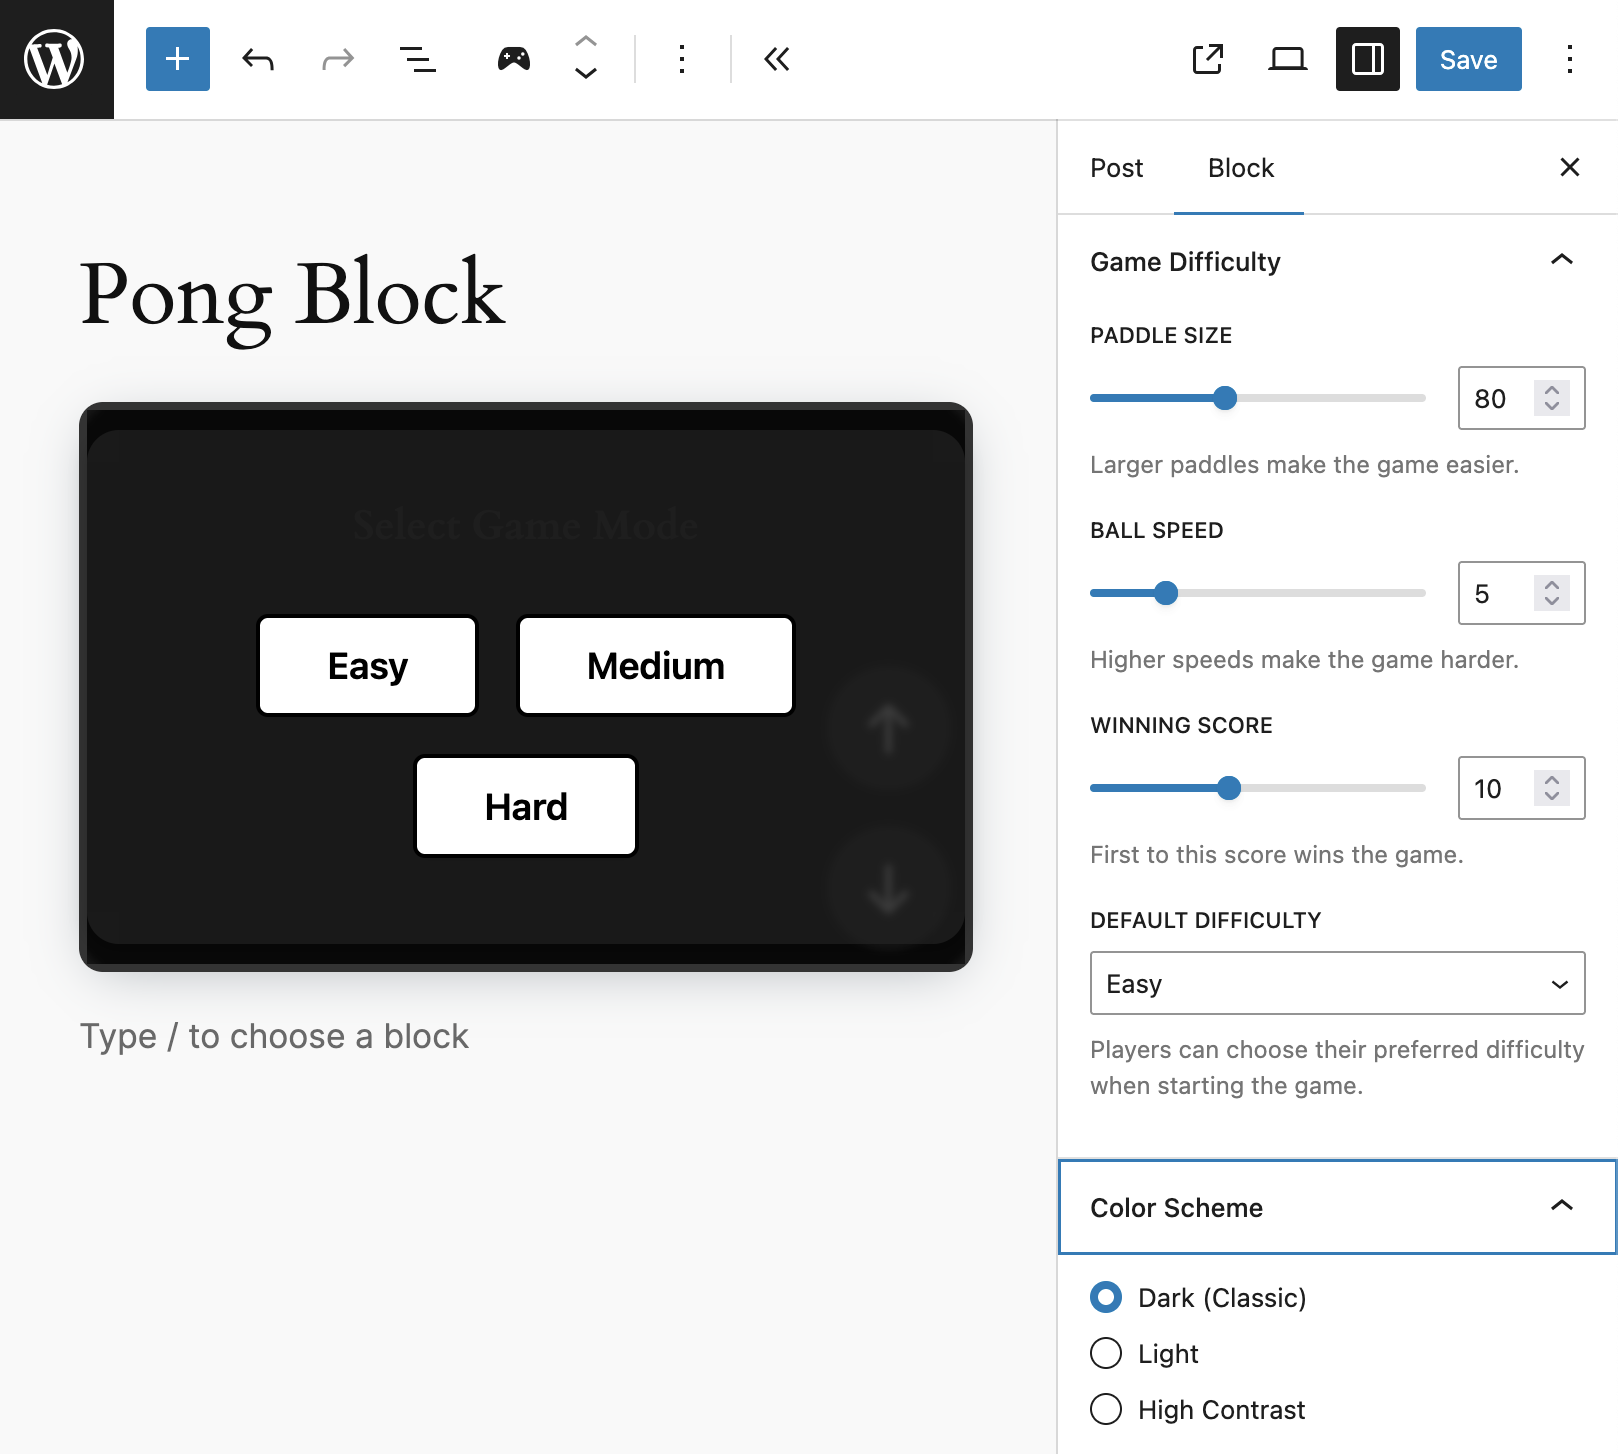
Task: Collapse the Game Difficulty panel
Action: [x=1337, y=262]
